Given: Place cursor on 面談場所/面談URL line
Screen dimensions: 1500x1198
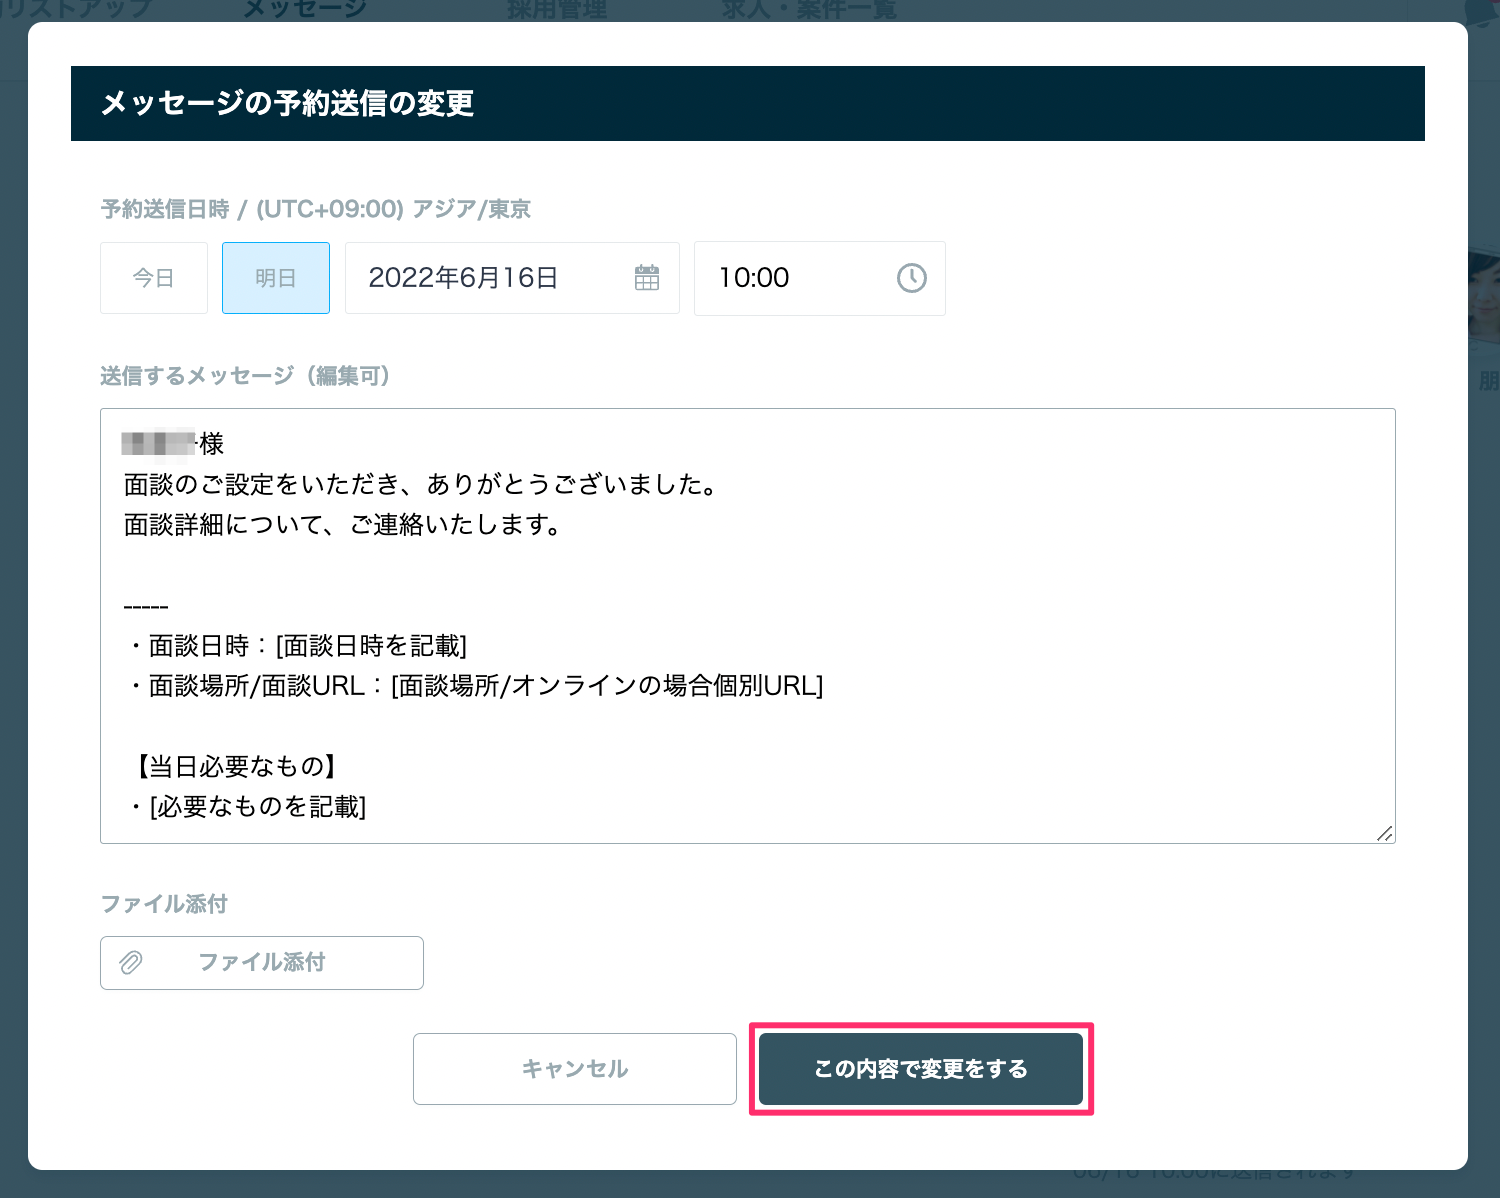Looking at the screenshot, I should point(474,686).
